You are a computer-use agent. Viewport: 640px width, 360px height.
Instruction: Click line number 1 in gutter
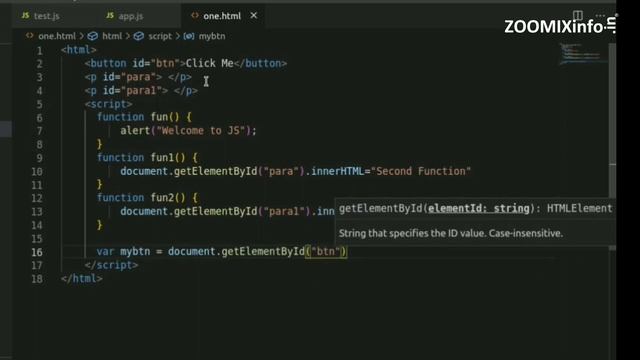[39, 51]
